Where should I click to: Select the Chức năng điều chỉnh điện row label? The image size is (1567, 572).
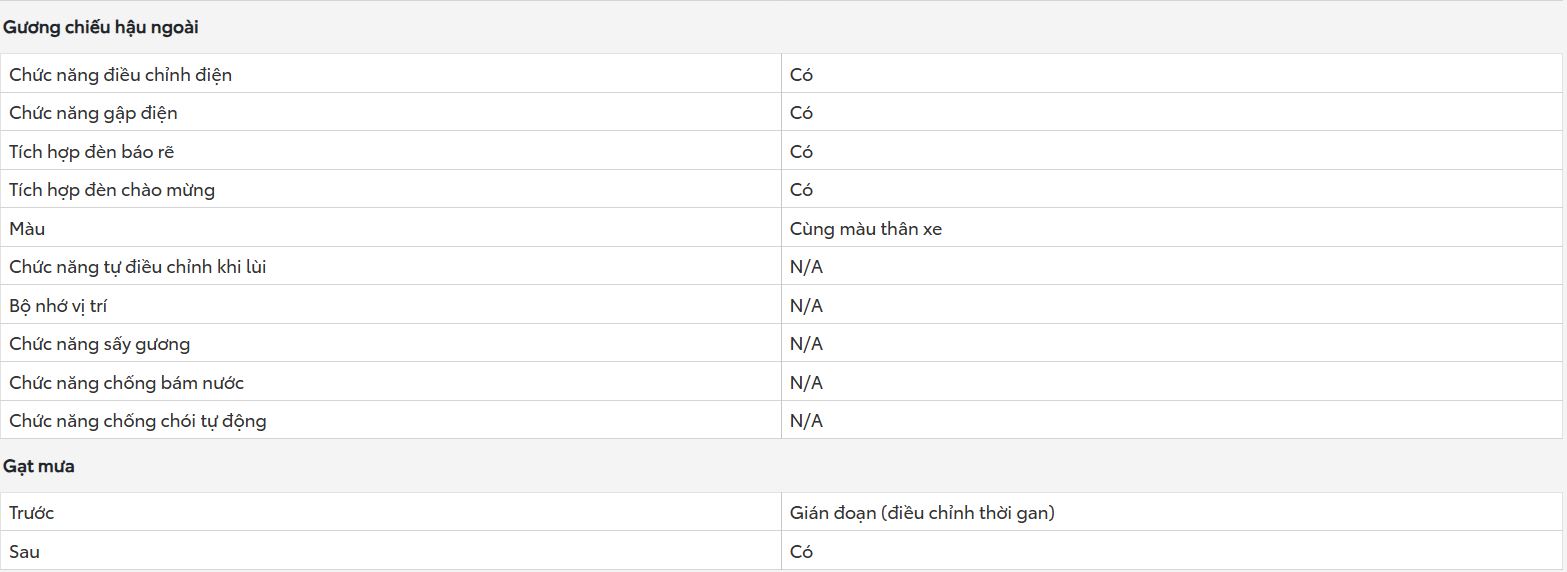[121, 75]
